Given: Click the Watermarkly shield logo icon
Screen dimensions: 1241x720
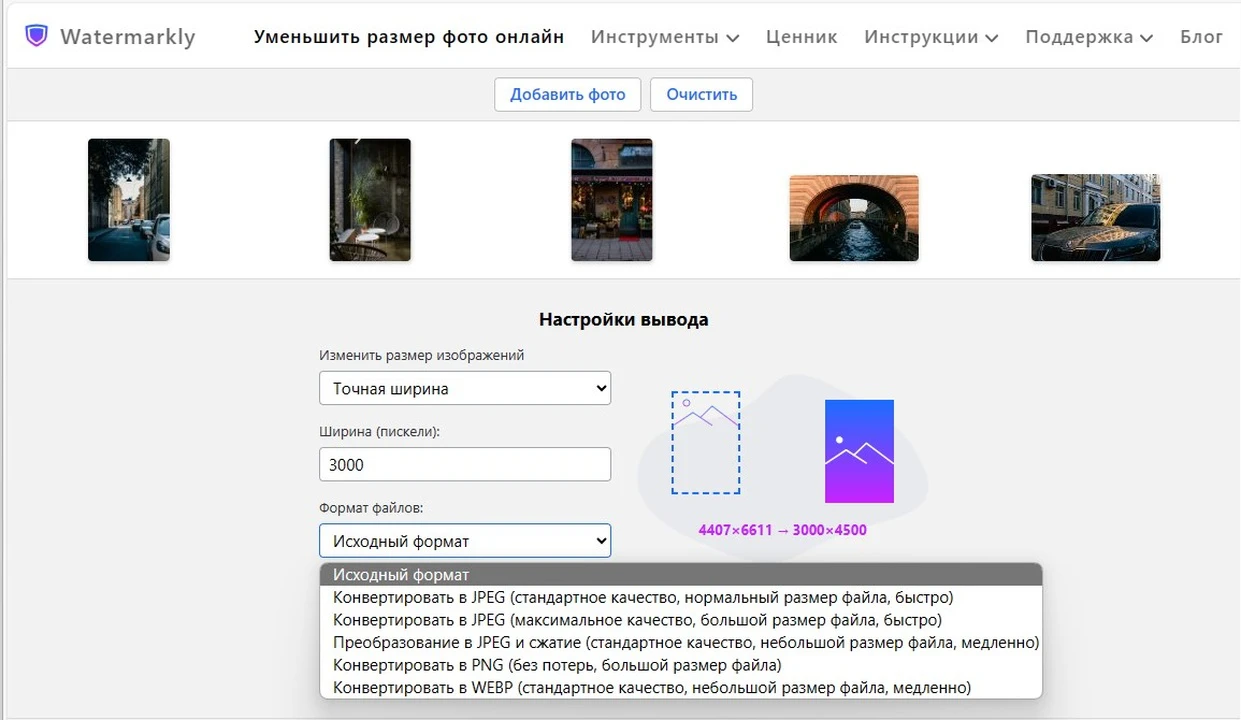Looking at the screenshot, I should (36, 37).
